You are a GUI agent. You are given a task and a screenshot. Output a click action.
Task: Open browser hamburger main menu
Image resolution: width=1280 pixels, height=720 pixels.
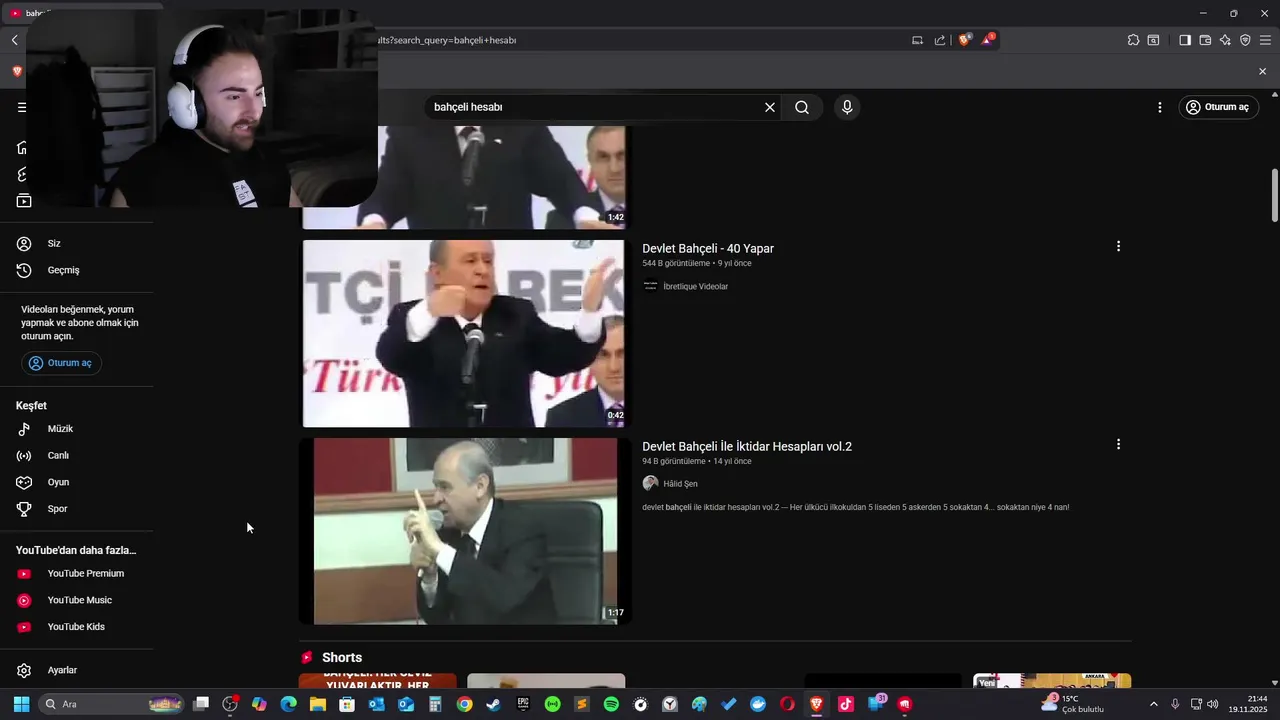[x=1265, y=40]
